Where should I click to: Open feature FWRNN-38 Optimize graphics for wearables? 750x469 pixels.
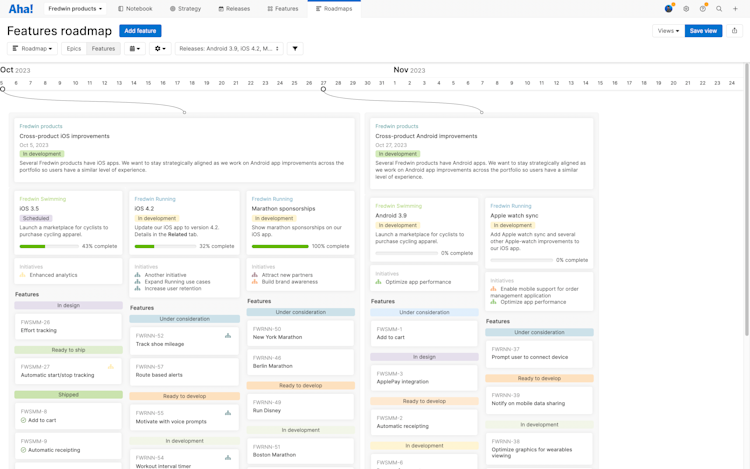click(x=539, y=448)
